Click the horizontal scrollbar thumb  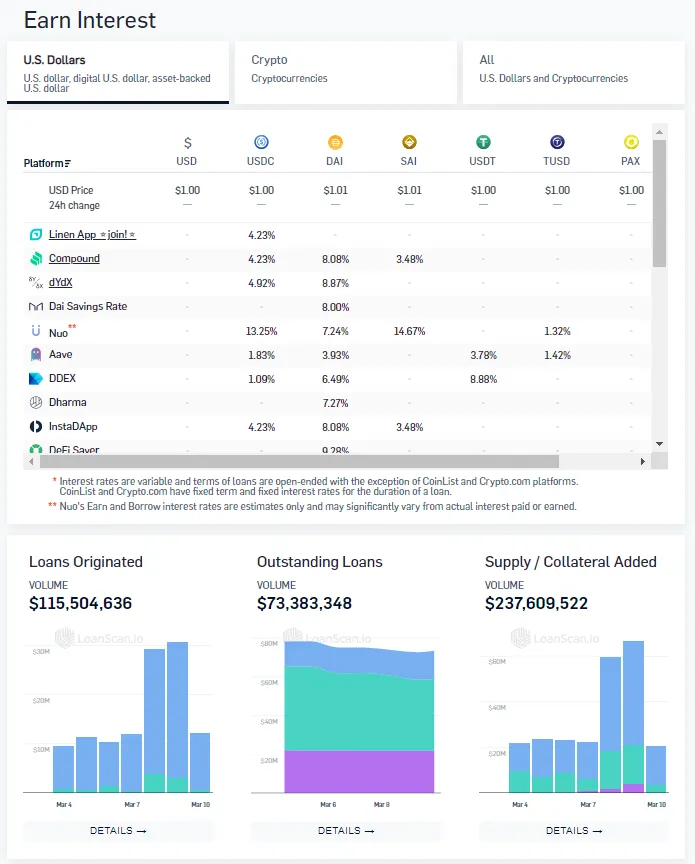299,461
